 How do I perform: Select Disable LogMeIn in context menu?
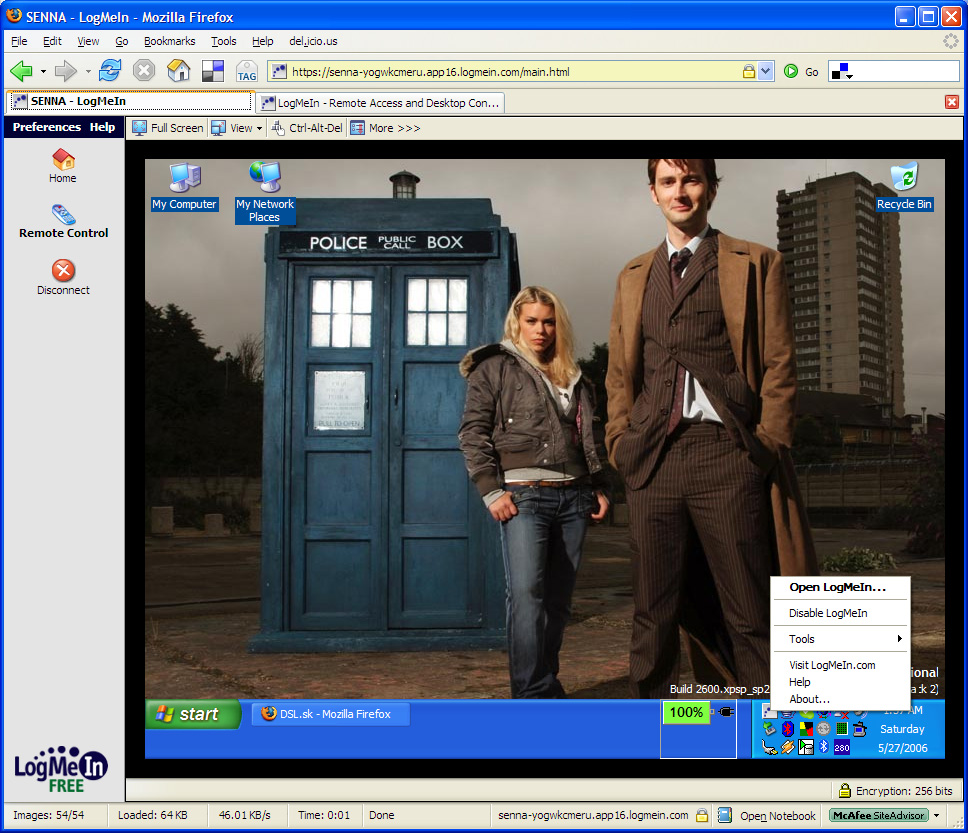(x=828, y=613)
